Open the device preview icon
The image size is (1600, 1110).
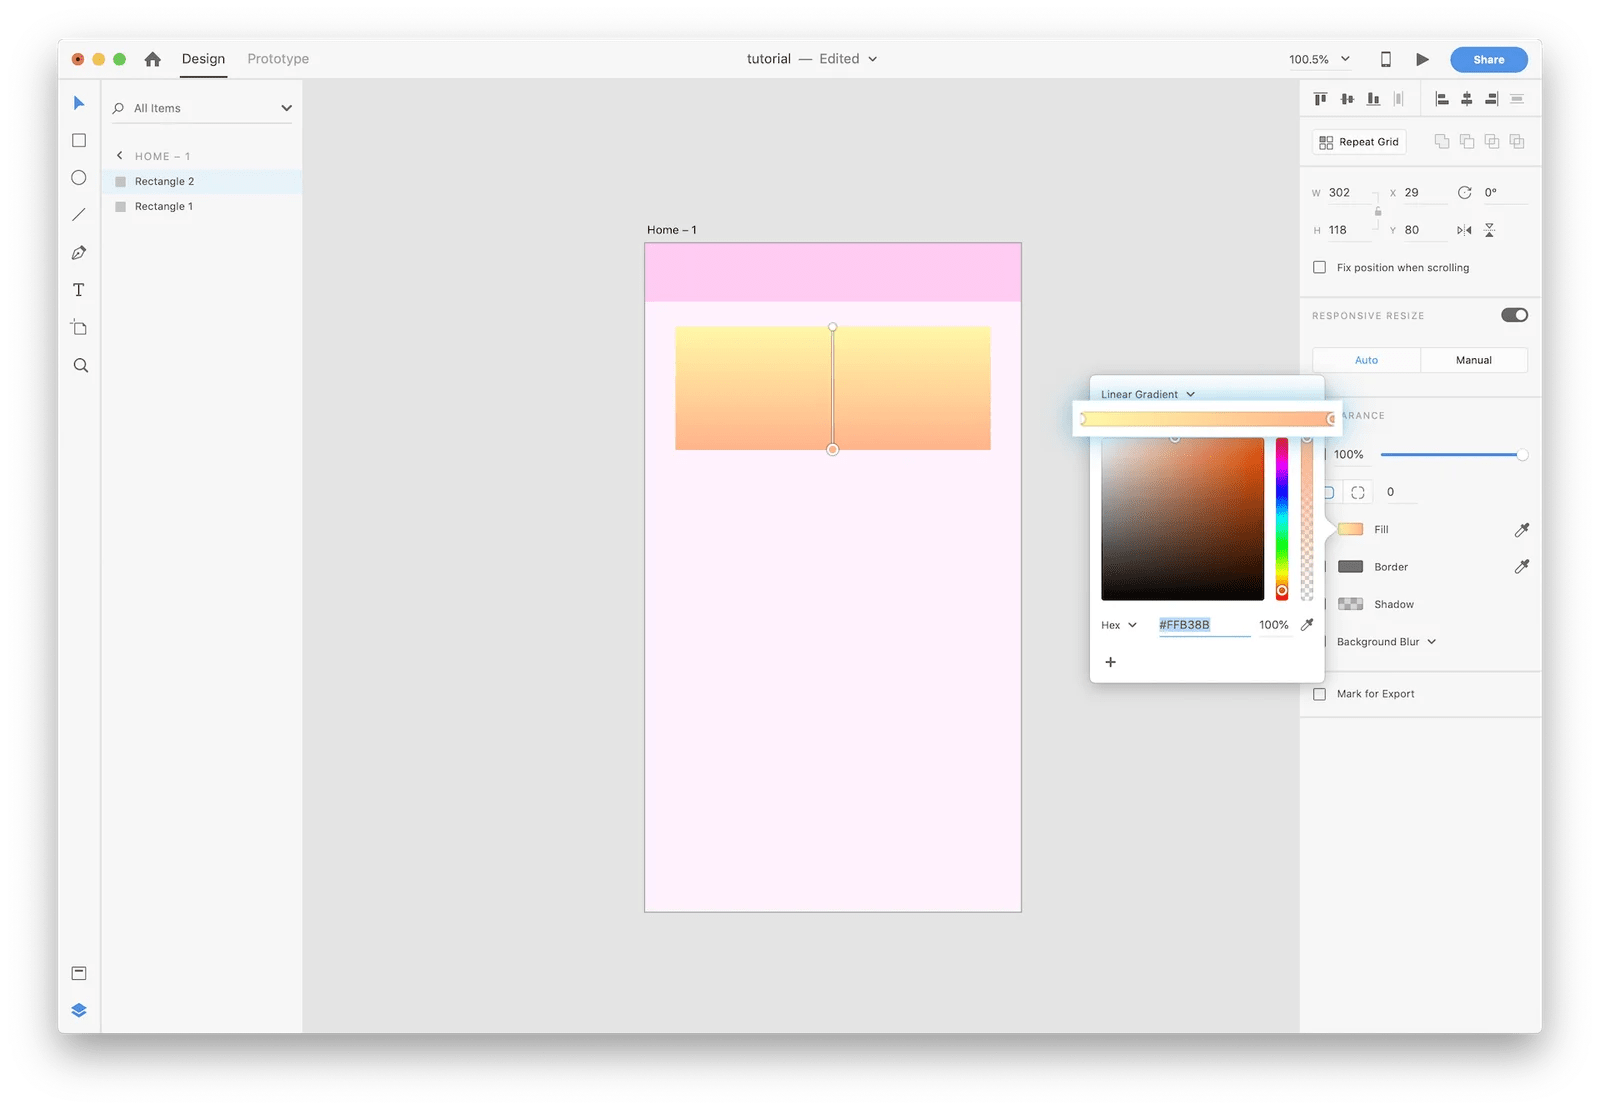(1385, 59)
